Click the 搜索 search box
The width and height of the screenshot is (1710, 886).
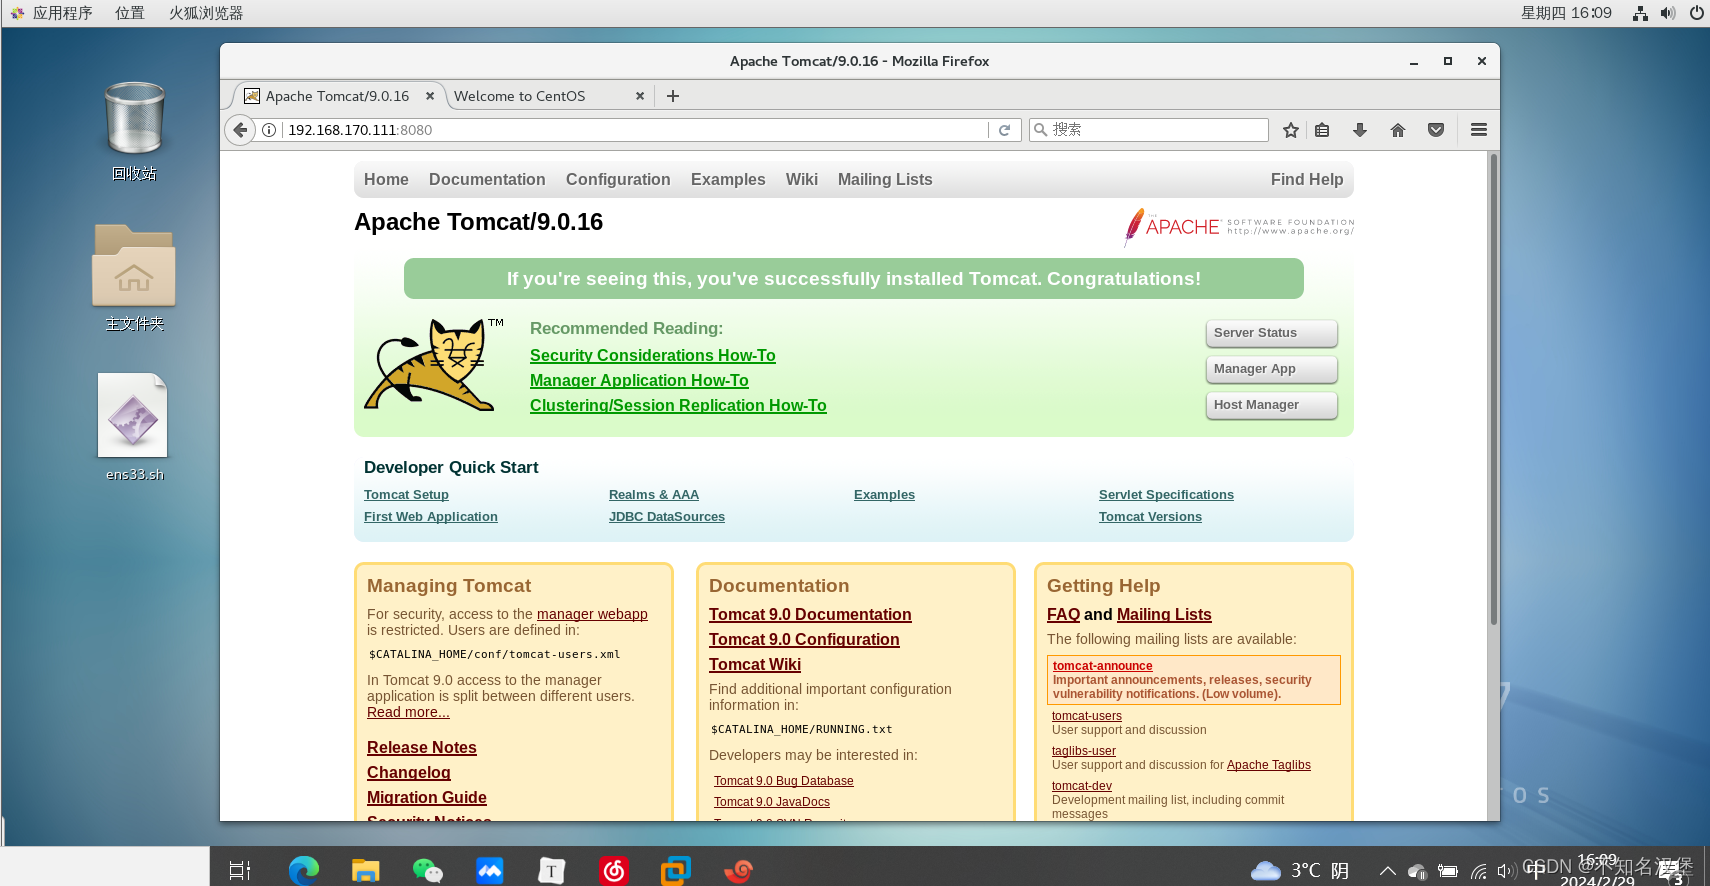point(1149,130)
